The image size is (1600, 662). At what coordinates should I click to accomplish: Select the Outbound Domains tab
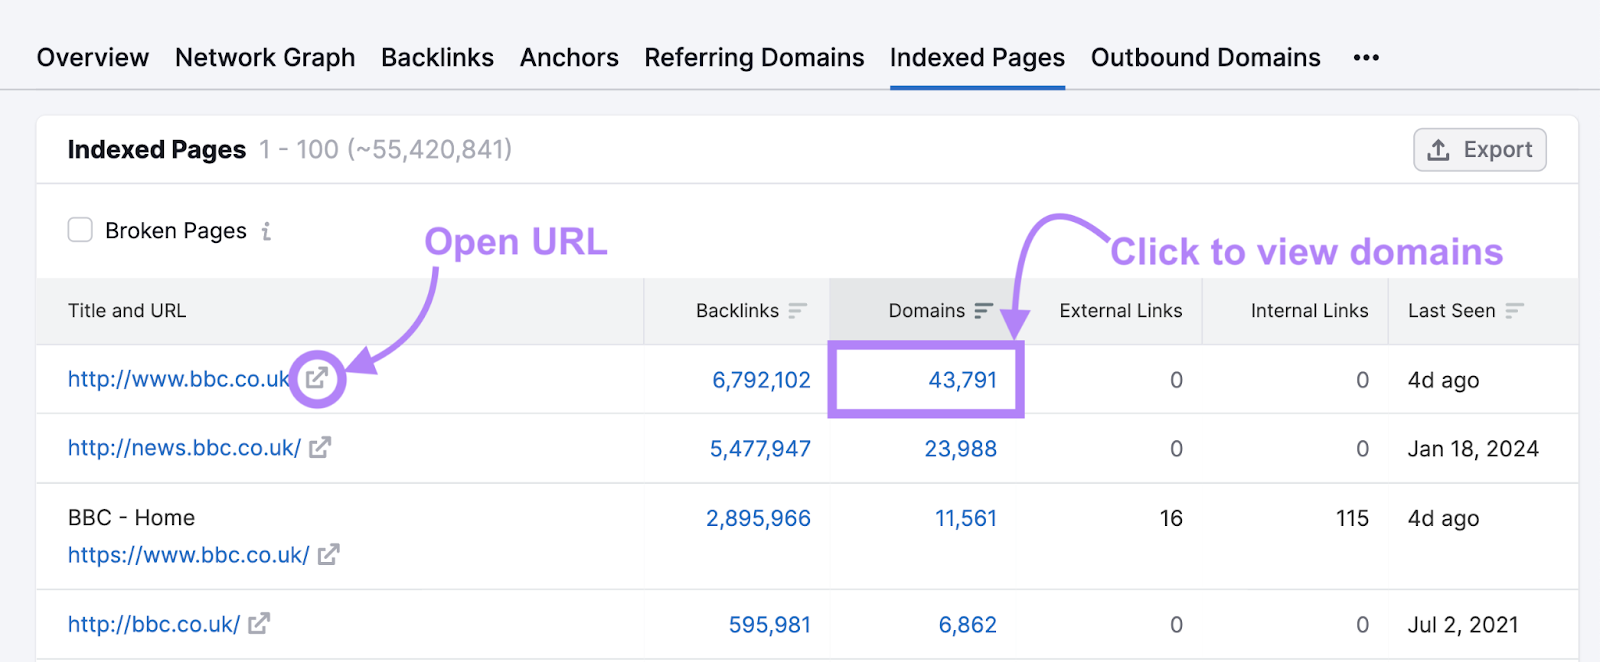click(x=1205, y=58)
